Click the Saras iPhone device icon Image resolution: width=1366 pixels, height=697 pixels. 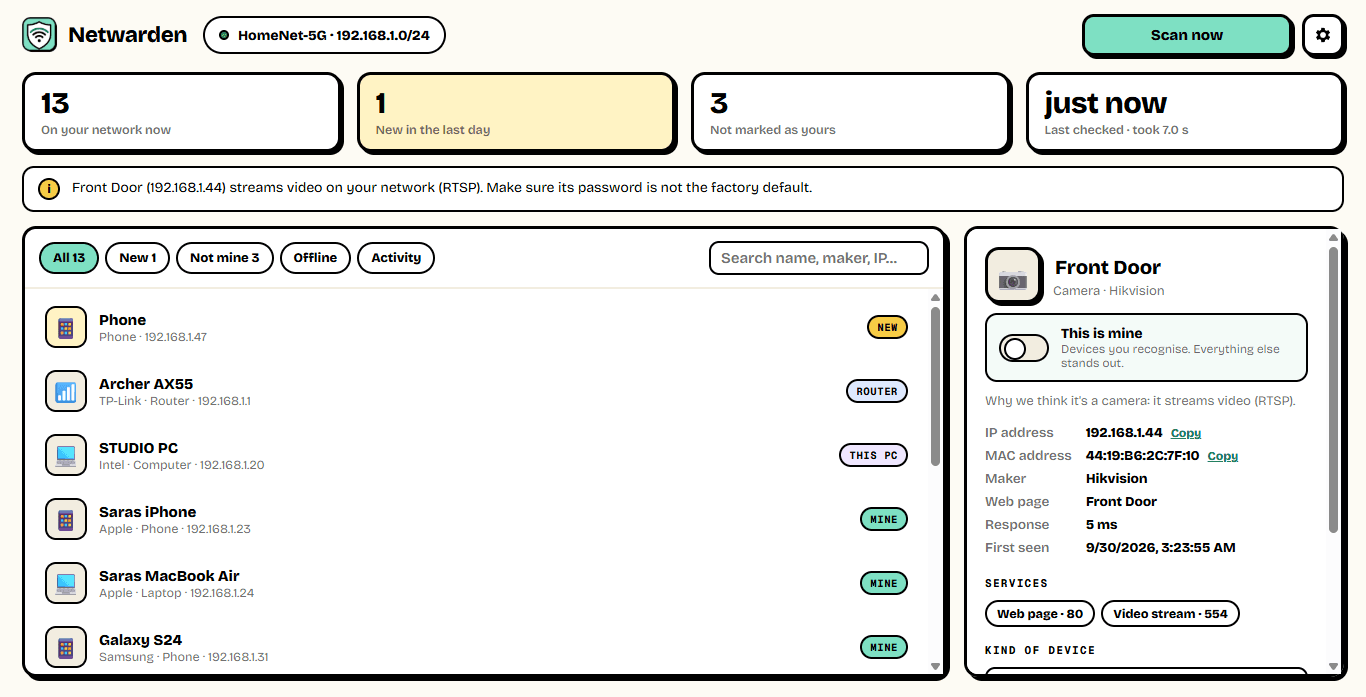(66, 519)
